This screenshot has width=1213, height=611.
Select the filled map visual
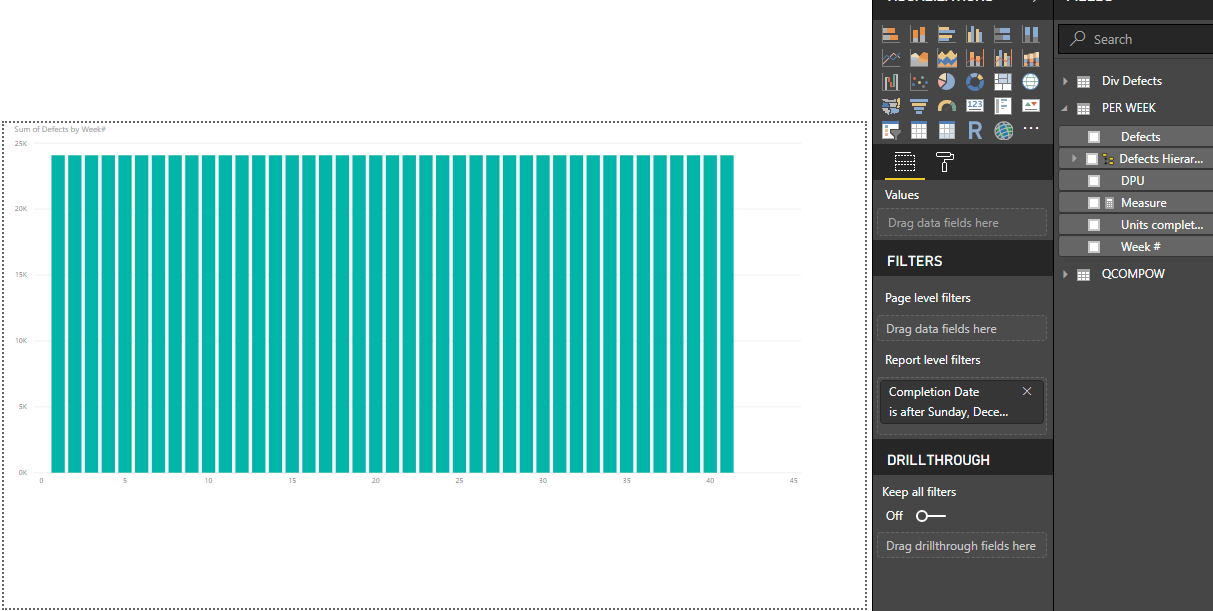pyautogui.click(x=890, y=106)
